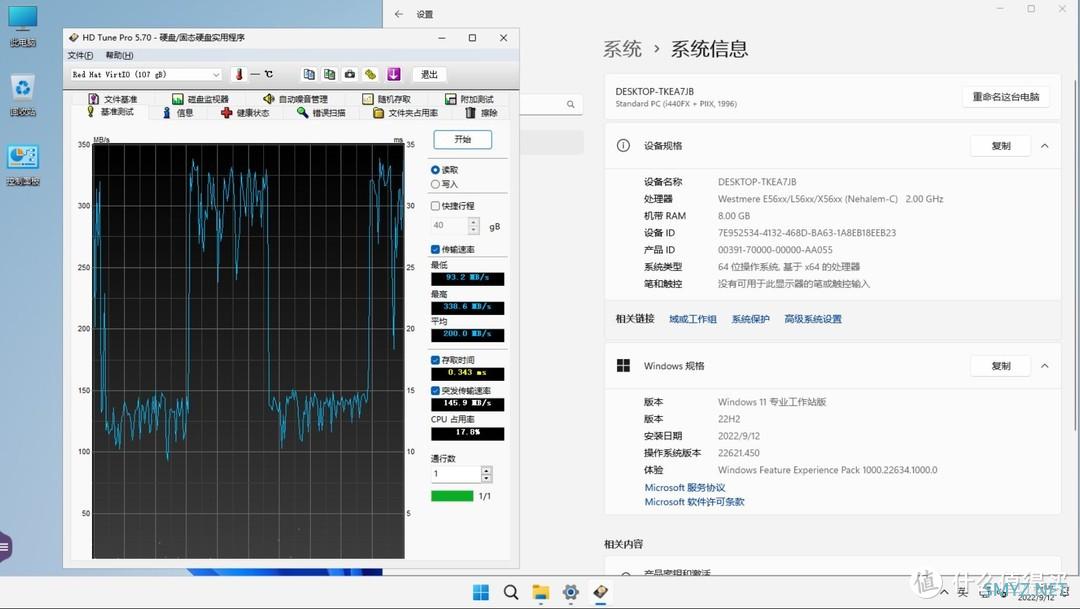Collapse the Windows 规格 section chevron

[1045, 366]
